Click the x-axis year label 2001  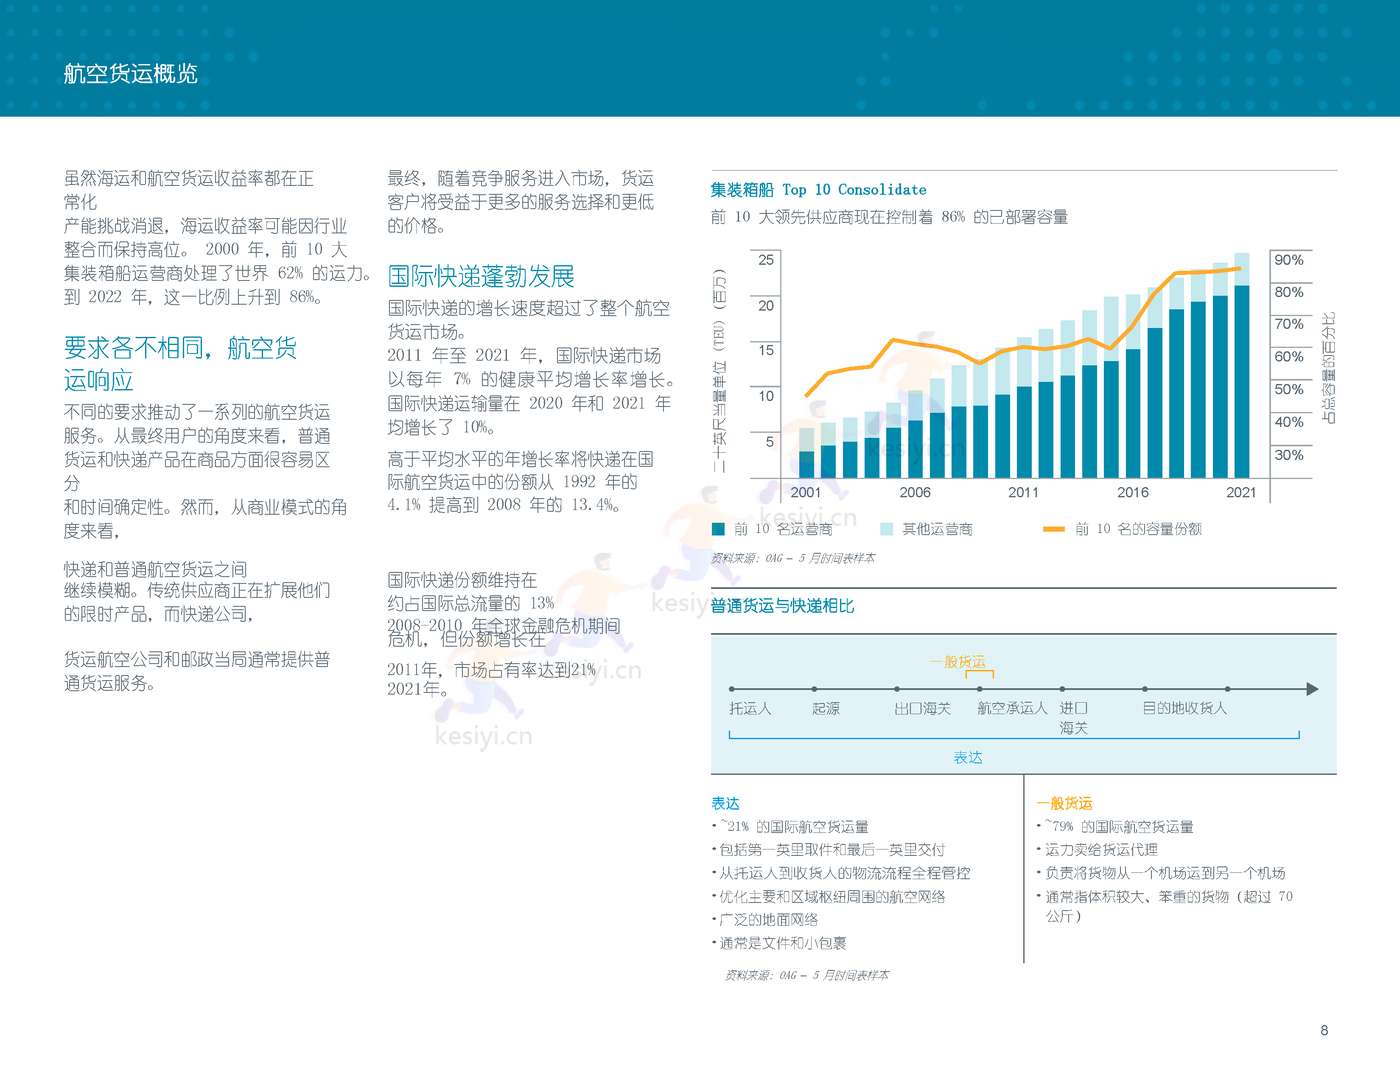(x=805, y=492)
